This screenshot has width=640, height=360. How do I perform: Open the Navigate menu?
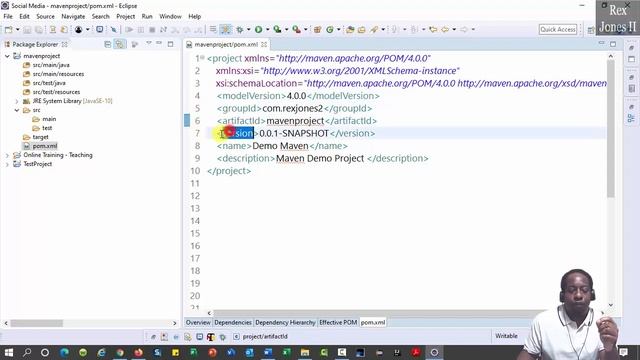(x=73, y=16)
